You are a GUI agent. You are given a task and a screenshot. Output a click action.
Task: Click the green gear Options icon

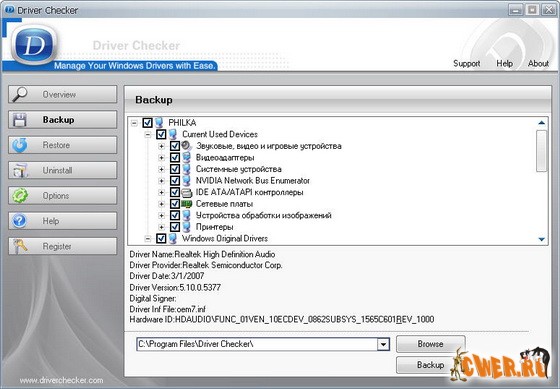(20, 195)
